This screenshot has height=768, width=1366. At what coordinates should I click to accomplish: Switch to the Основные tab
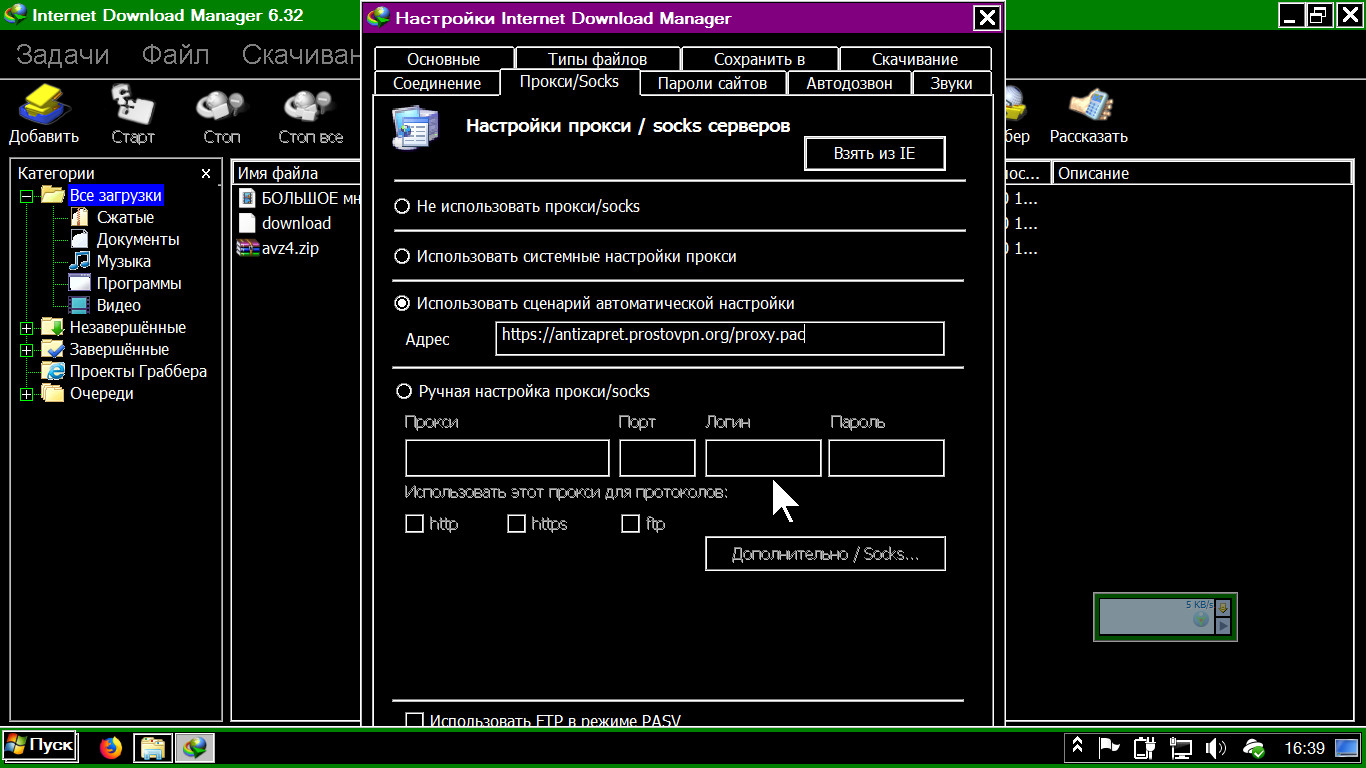pyautogui.click(x=443, y=59)
